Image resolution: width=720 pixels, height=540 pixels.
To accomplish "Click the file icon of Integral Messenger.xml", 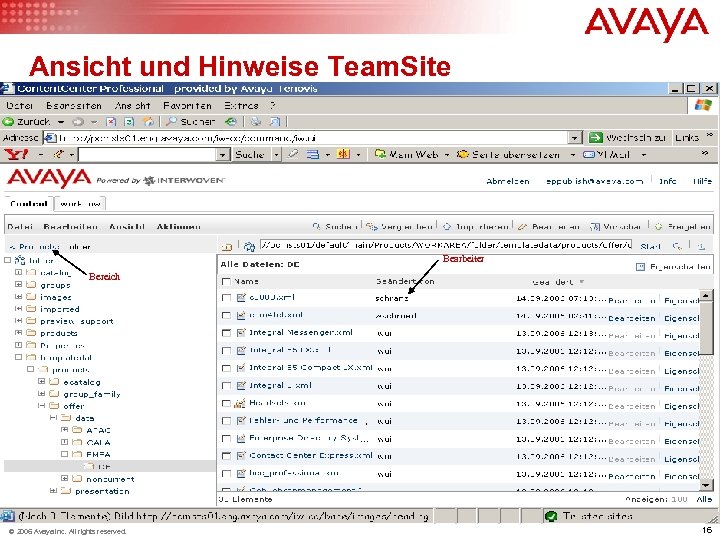I will click(x=241, y=333).
